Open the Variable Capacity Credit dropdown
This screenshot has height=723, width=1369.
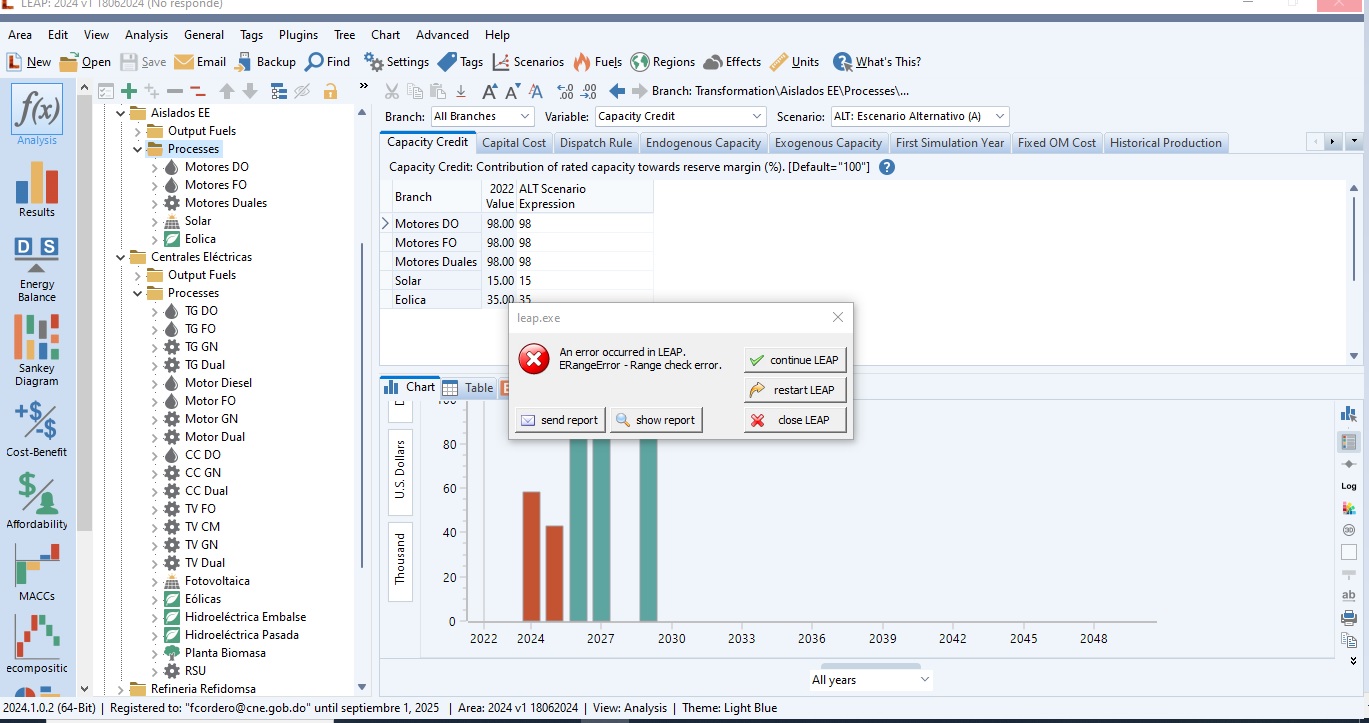tap(680, 117)
